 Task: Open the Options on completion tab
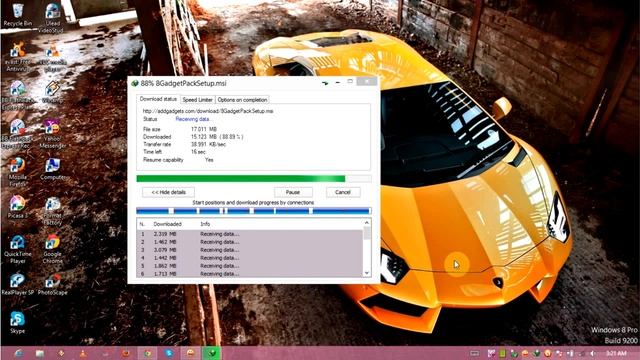click(242, 100)
